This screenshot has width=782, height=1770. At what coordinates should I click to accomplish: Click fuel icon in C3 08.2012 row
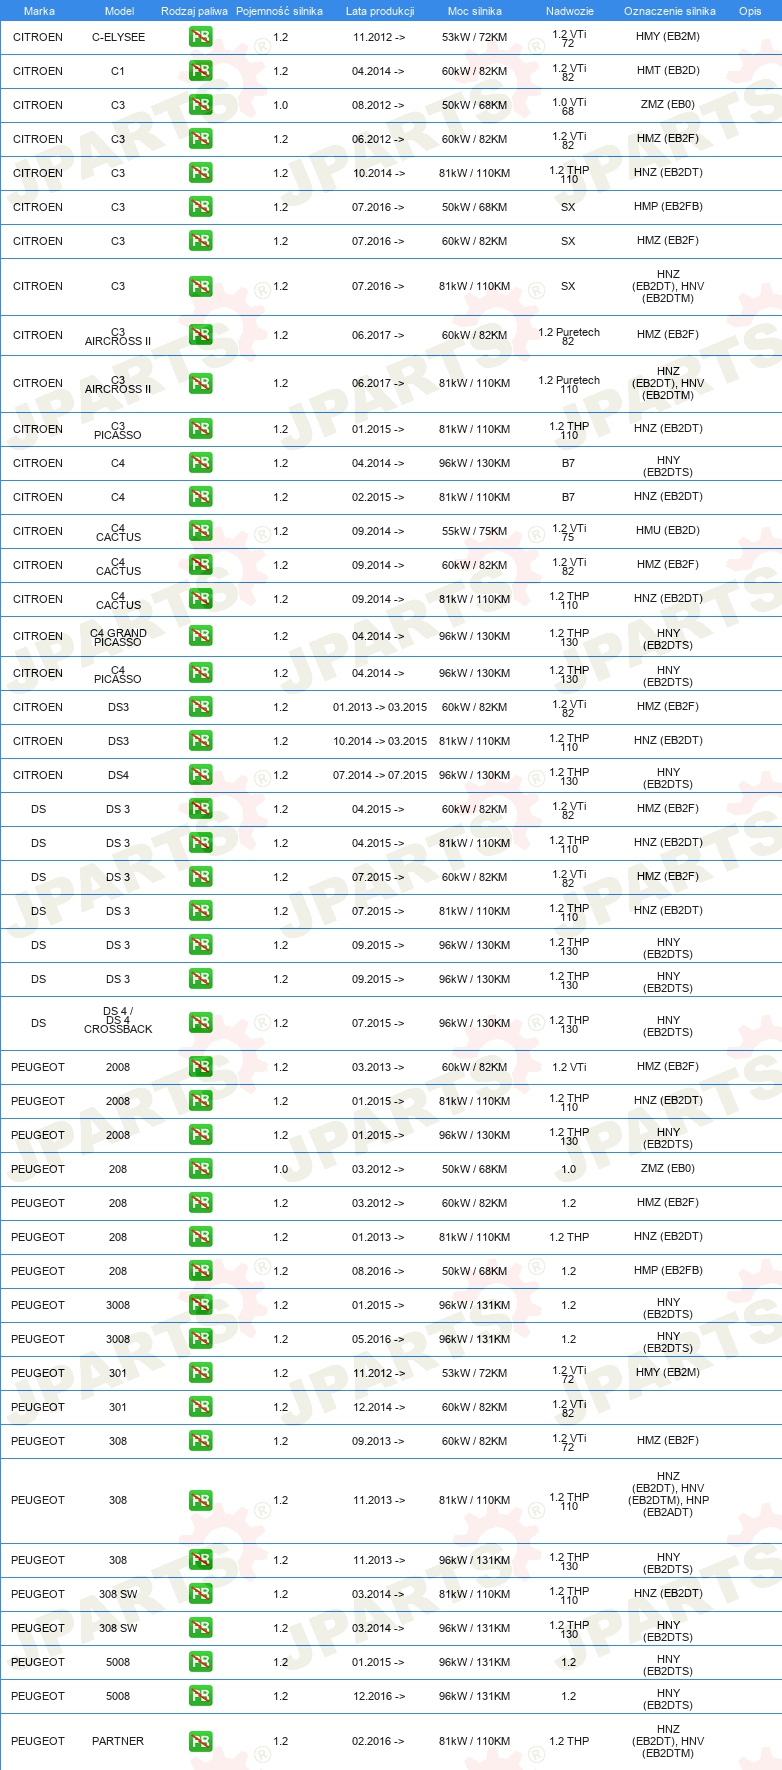click(200, 105)
